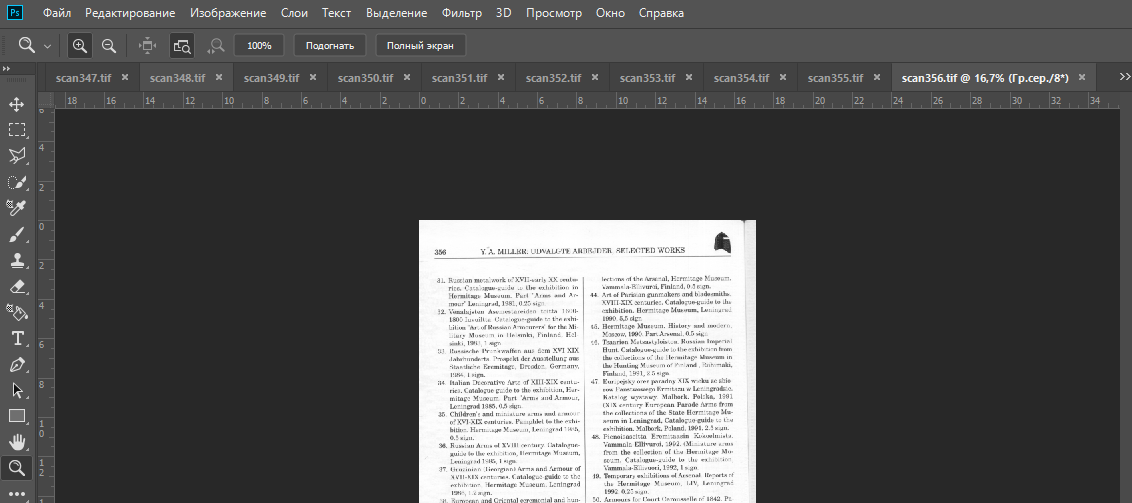Select the Horizontal Type tool
This screenshot has width=1132, height=503.
coord(17,338)
